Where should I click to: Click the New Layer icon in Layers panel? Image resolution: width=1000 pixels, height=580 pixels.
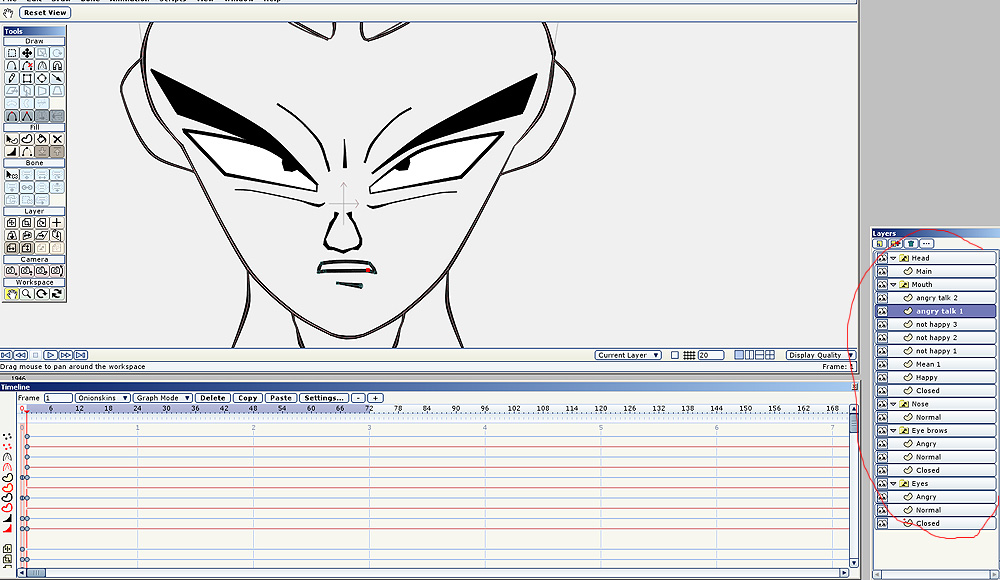tap(879, 244)
